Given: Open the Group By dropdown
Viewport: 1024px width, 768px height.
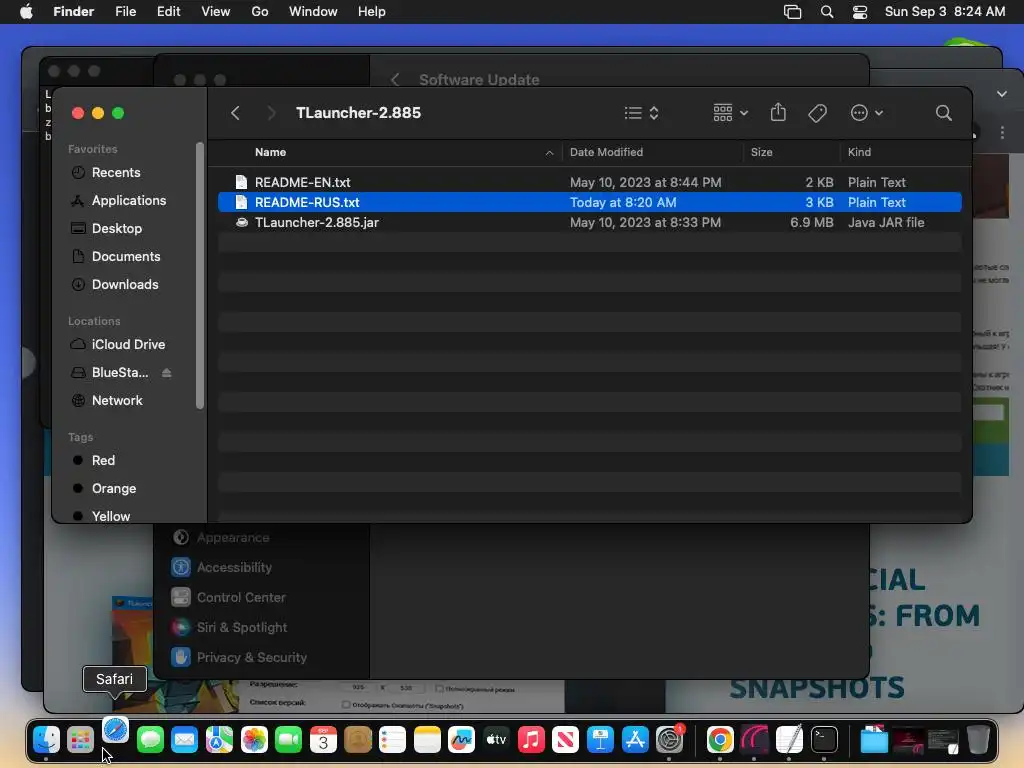Looking at the screenshot, I should (x=730, y=113).
